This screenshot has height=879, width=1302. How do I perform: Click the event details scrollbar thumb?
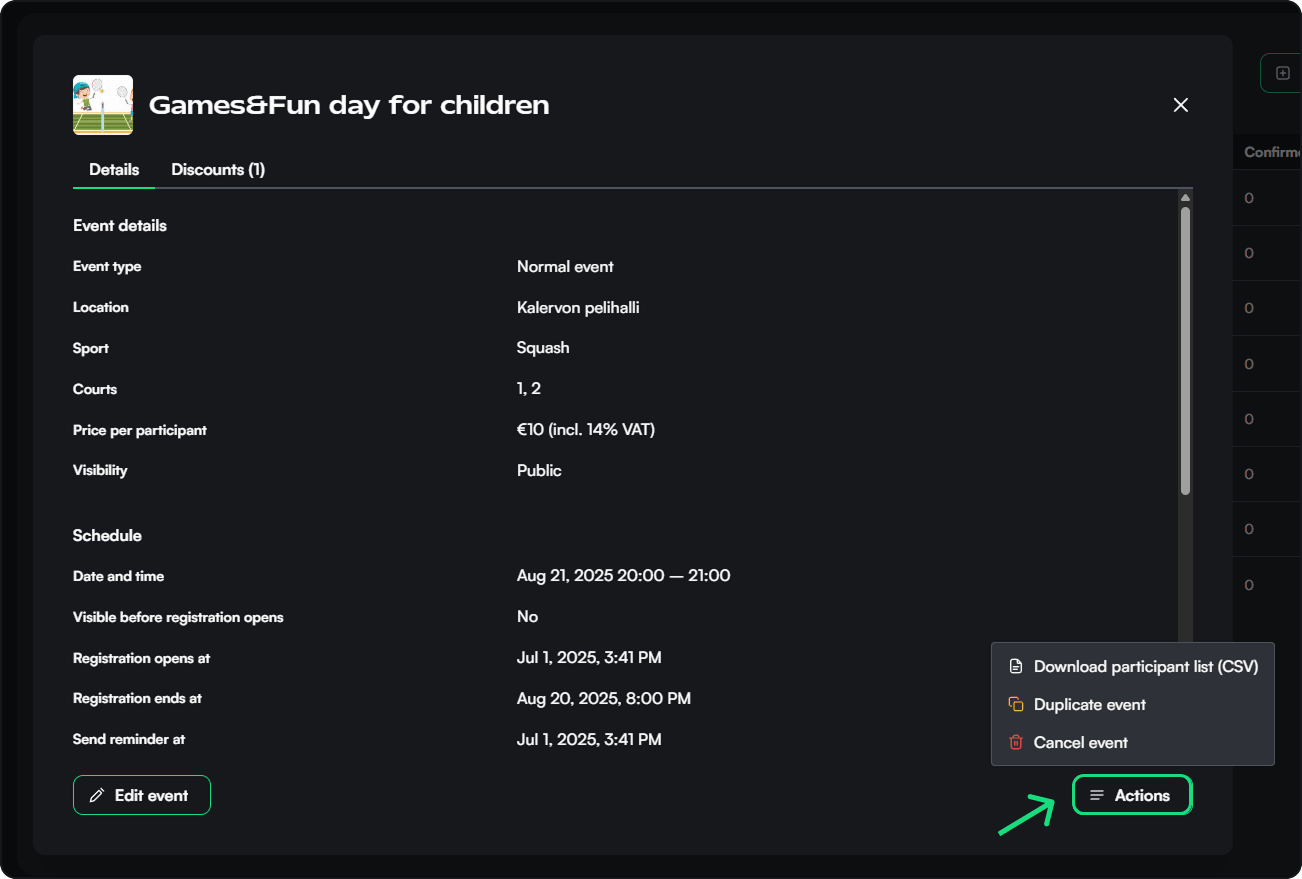point(1185,350)
